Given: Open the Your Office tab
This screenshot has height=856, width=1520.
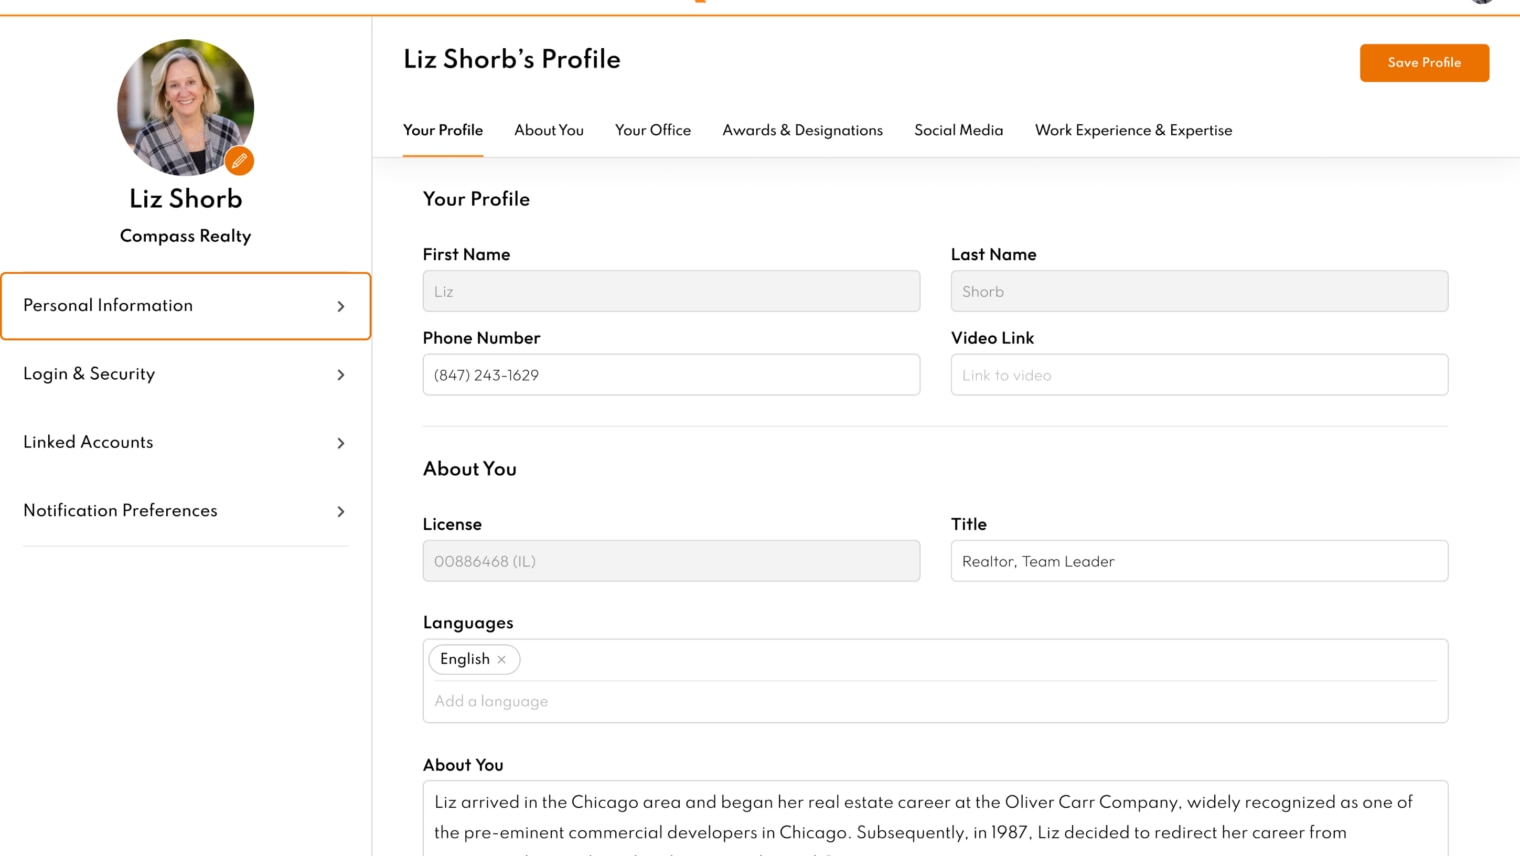Looking at the screenshot, I should [x=652, y=131].
